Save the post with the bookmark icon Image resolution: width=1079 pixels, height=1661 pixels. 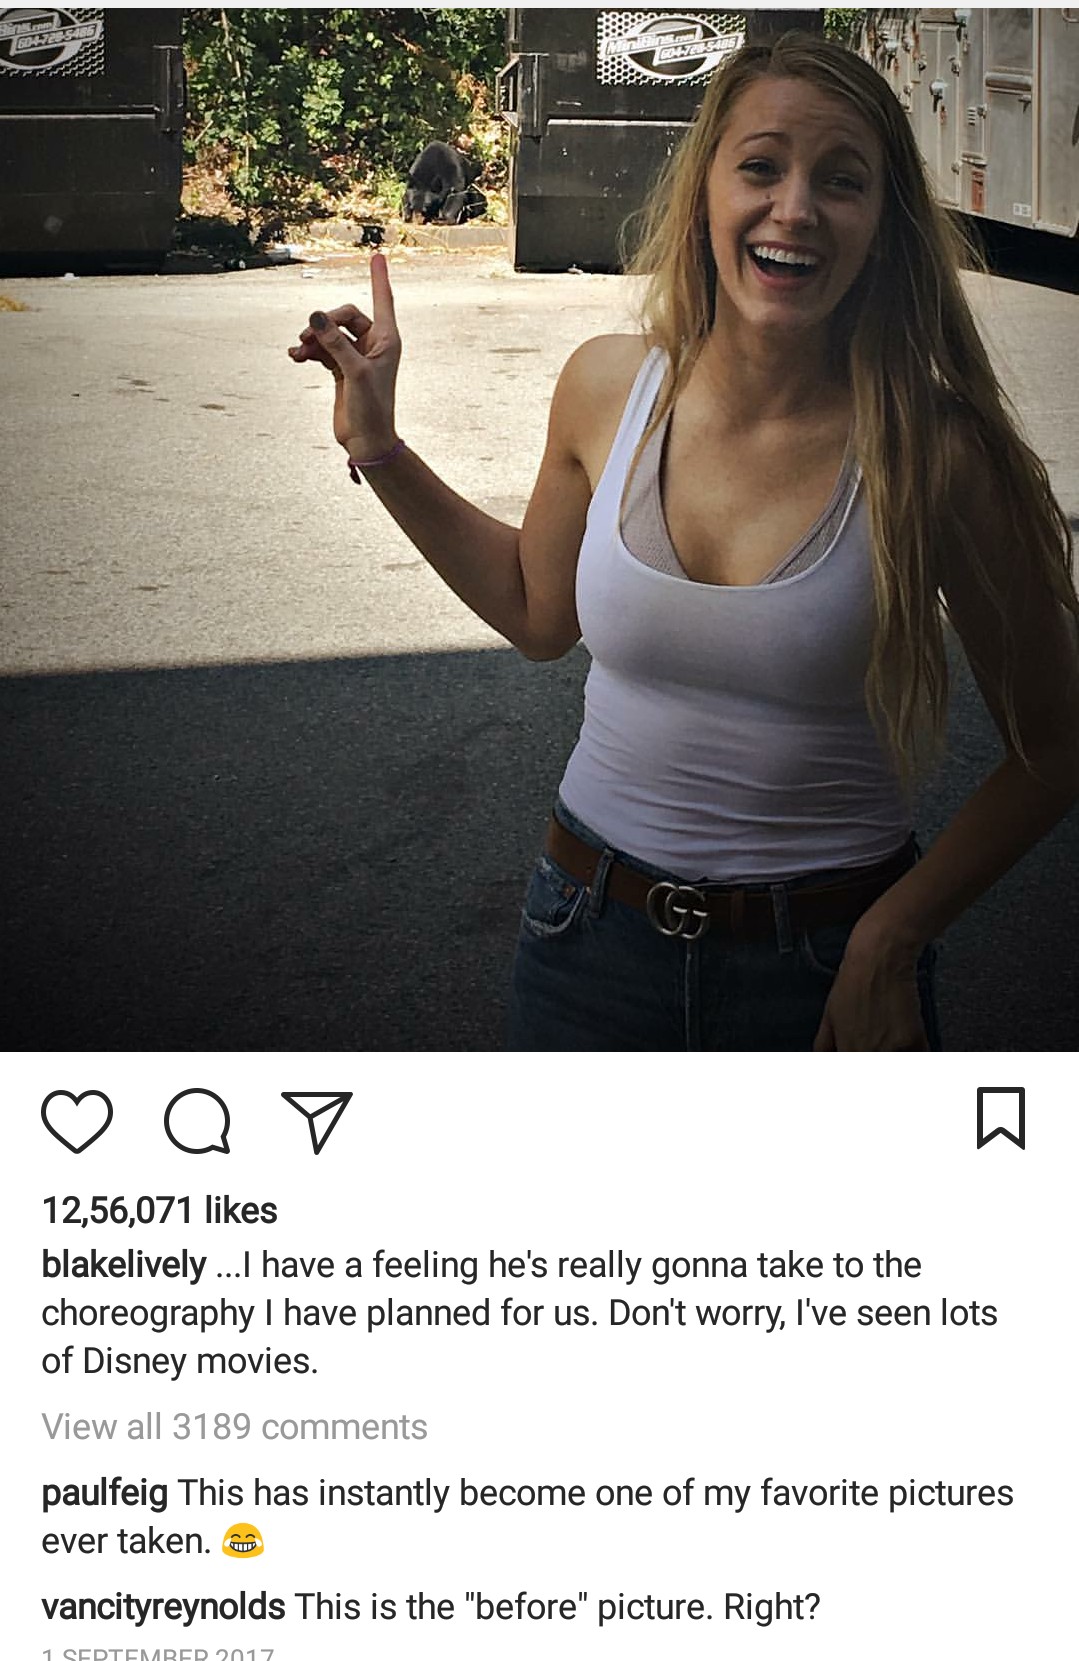(1001, 1118)
